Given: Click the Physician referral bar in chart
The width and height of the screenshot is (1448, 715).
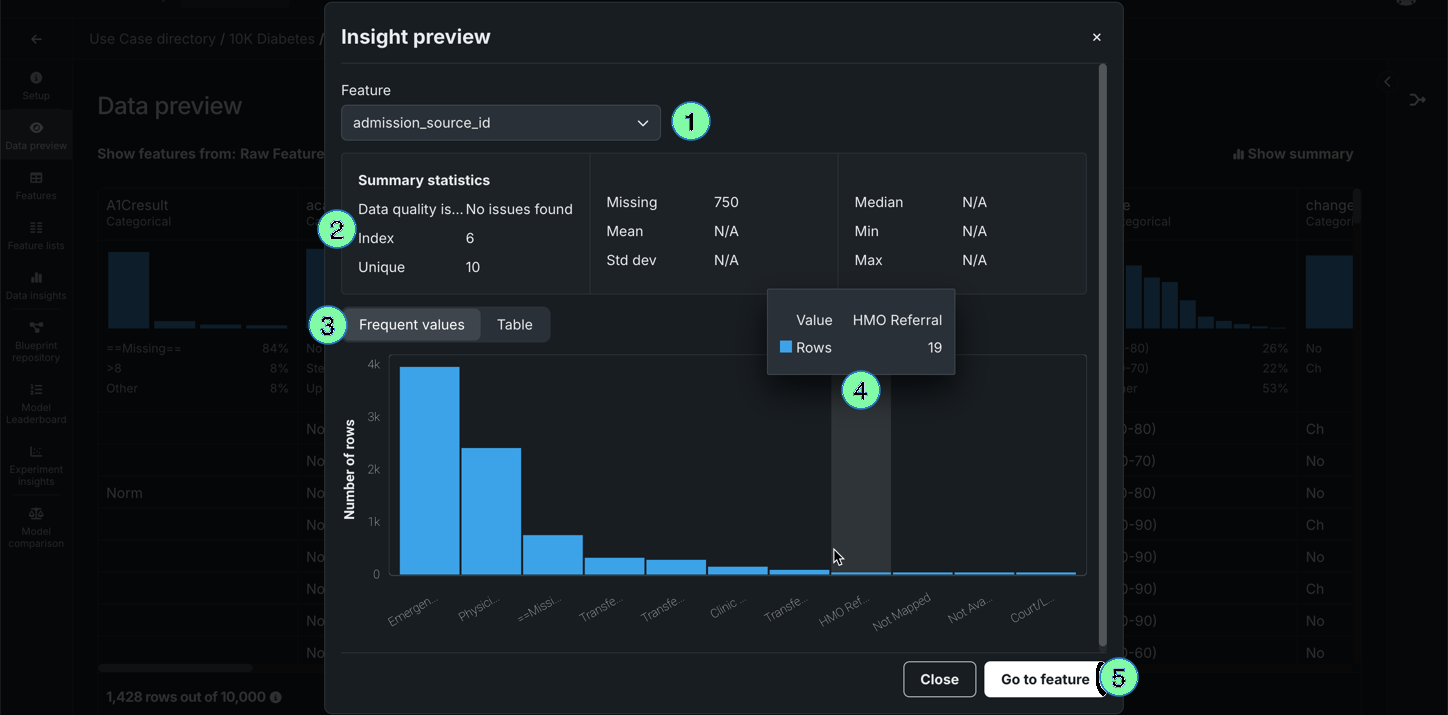Looking at the screenshot, I should [x=491, y=510].
